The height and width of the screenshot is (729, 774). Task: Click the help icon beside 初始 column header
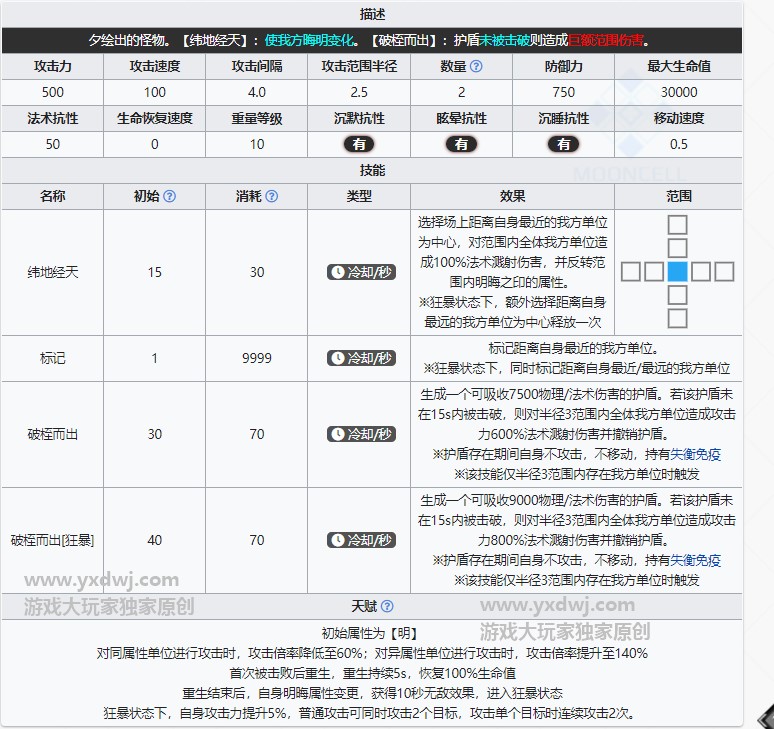tap(169, 196)
